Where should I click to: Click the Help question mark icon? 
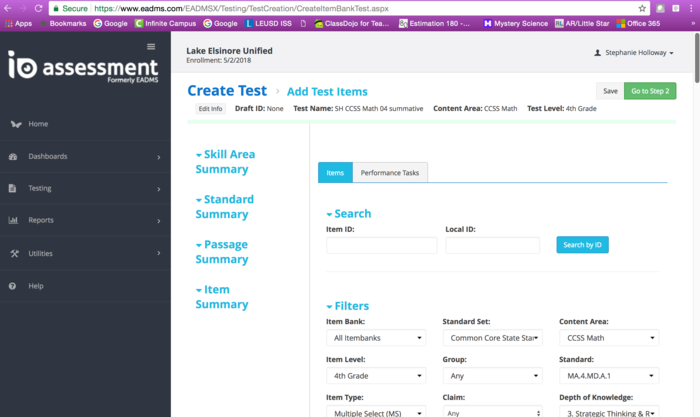click(13, 286)
